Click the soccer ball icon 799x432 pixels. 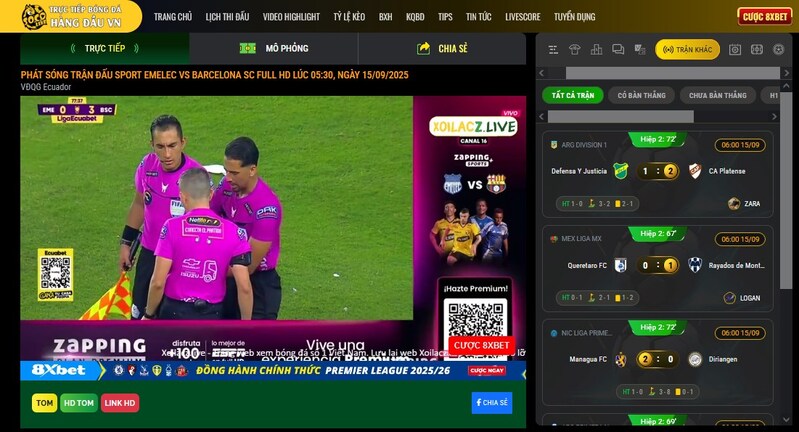click(x=779, y=49)
